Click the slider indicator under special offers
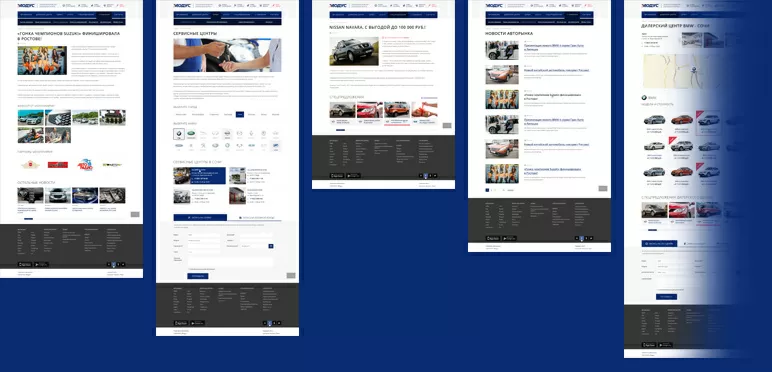The height and width of the screenshot is (372, 772). pos(340,130)
